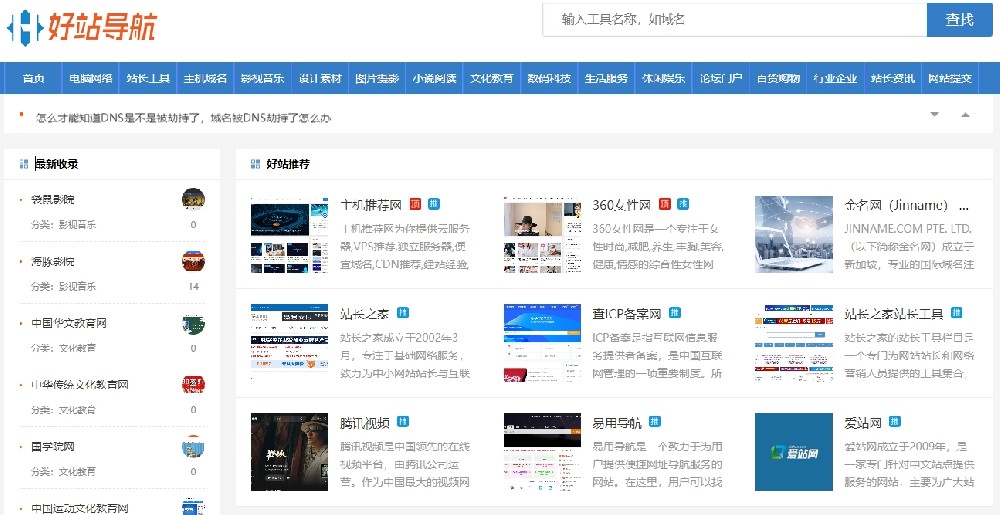Click the 好站导航 site logo

click(82, 27)
